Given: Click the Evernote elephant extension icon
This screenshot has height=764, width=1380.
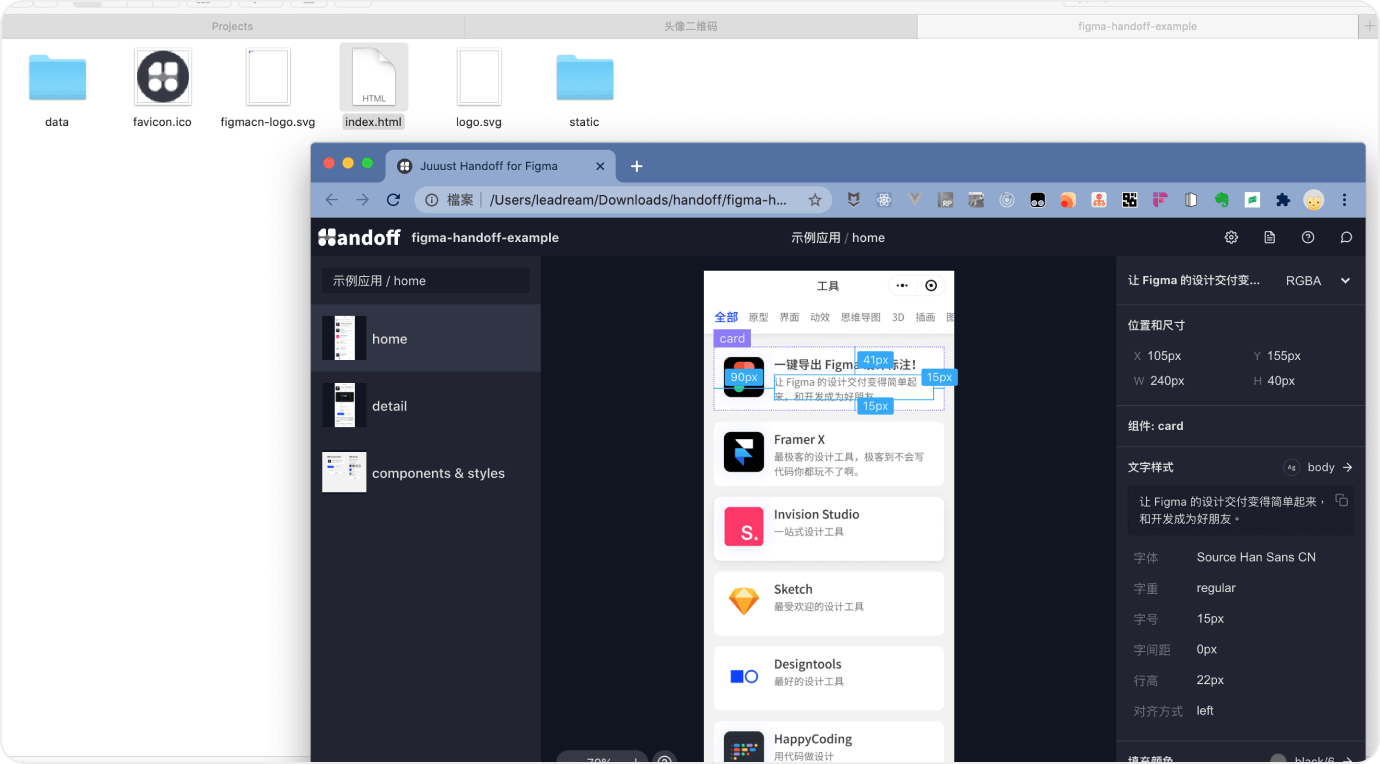Looking at the screenshot, I should pos(1221,200).
